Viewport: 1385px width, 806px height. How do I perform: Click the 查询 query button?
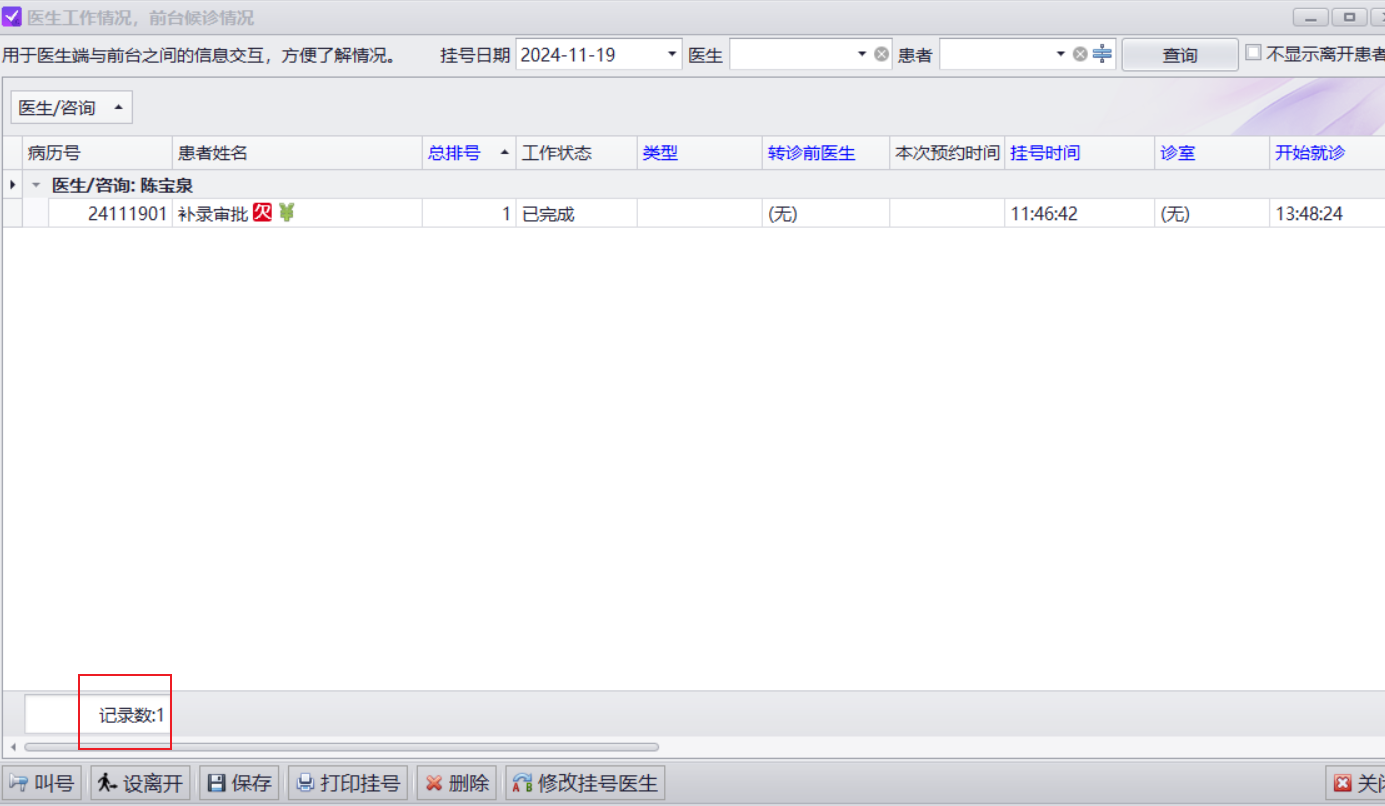[x=1180, y=55]
